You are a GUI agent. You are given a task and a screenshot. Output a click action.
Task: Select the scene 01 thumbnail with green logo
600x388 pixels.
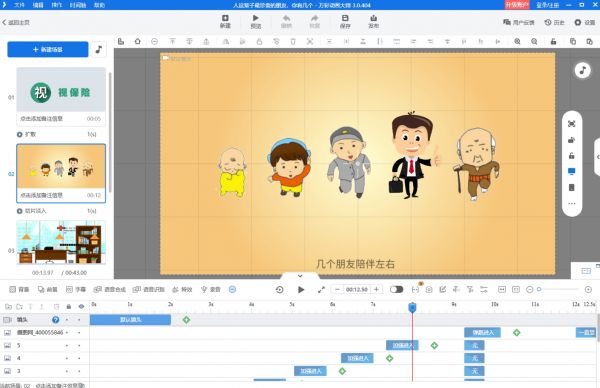pyautogui.click(x=61, y=90)
